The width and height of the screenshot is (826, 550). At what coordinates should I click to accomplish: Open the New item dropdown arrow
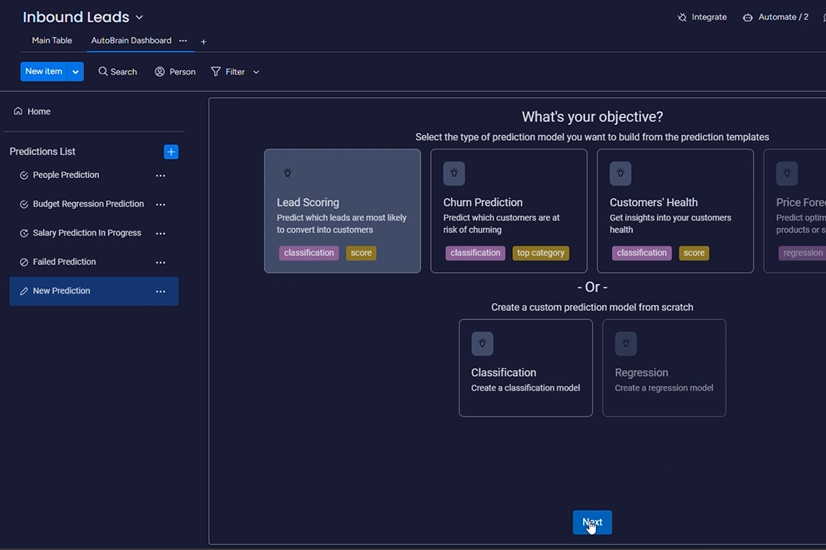75,72
